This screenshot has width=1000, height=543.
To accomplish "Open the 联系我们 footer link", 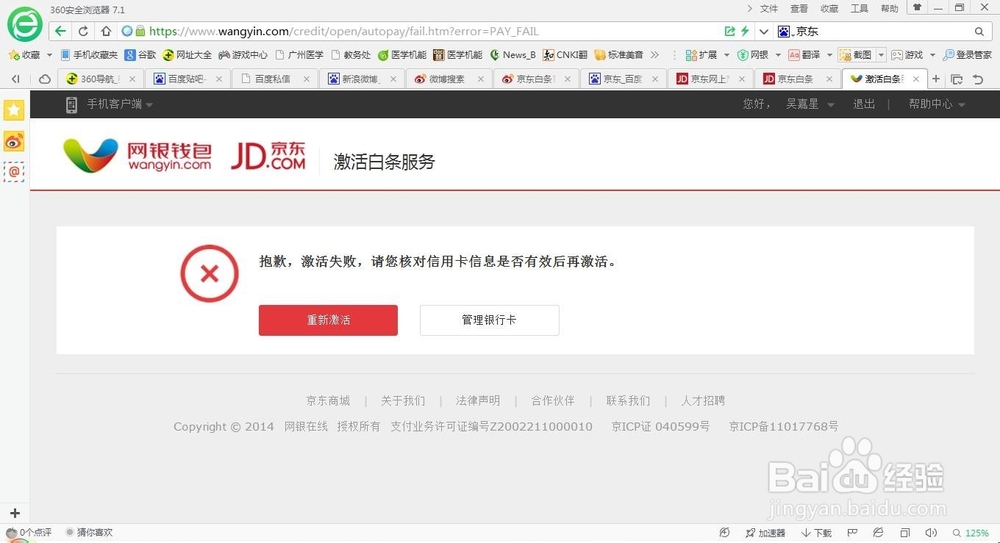I will tap(628, 401).
